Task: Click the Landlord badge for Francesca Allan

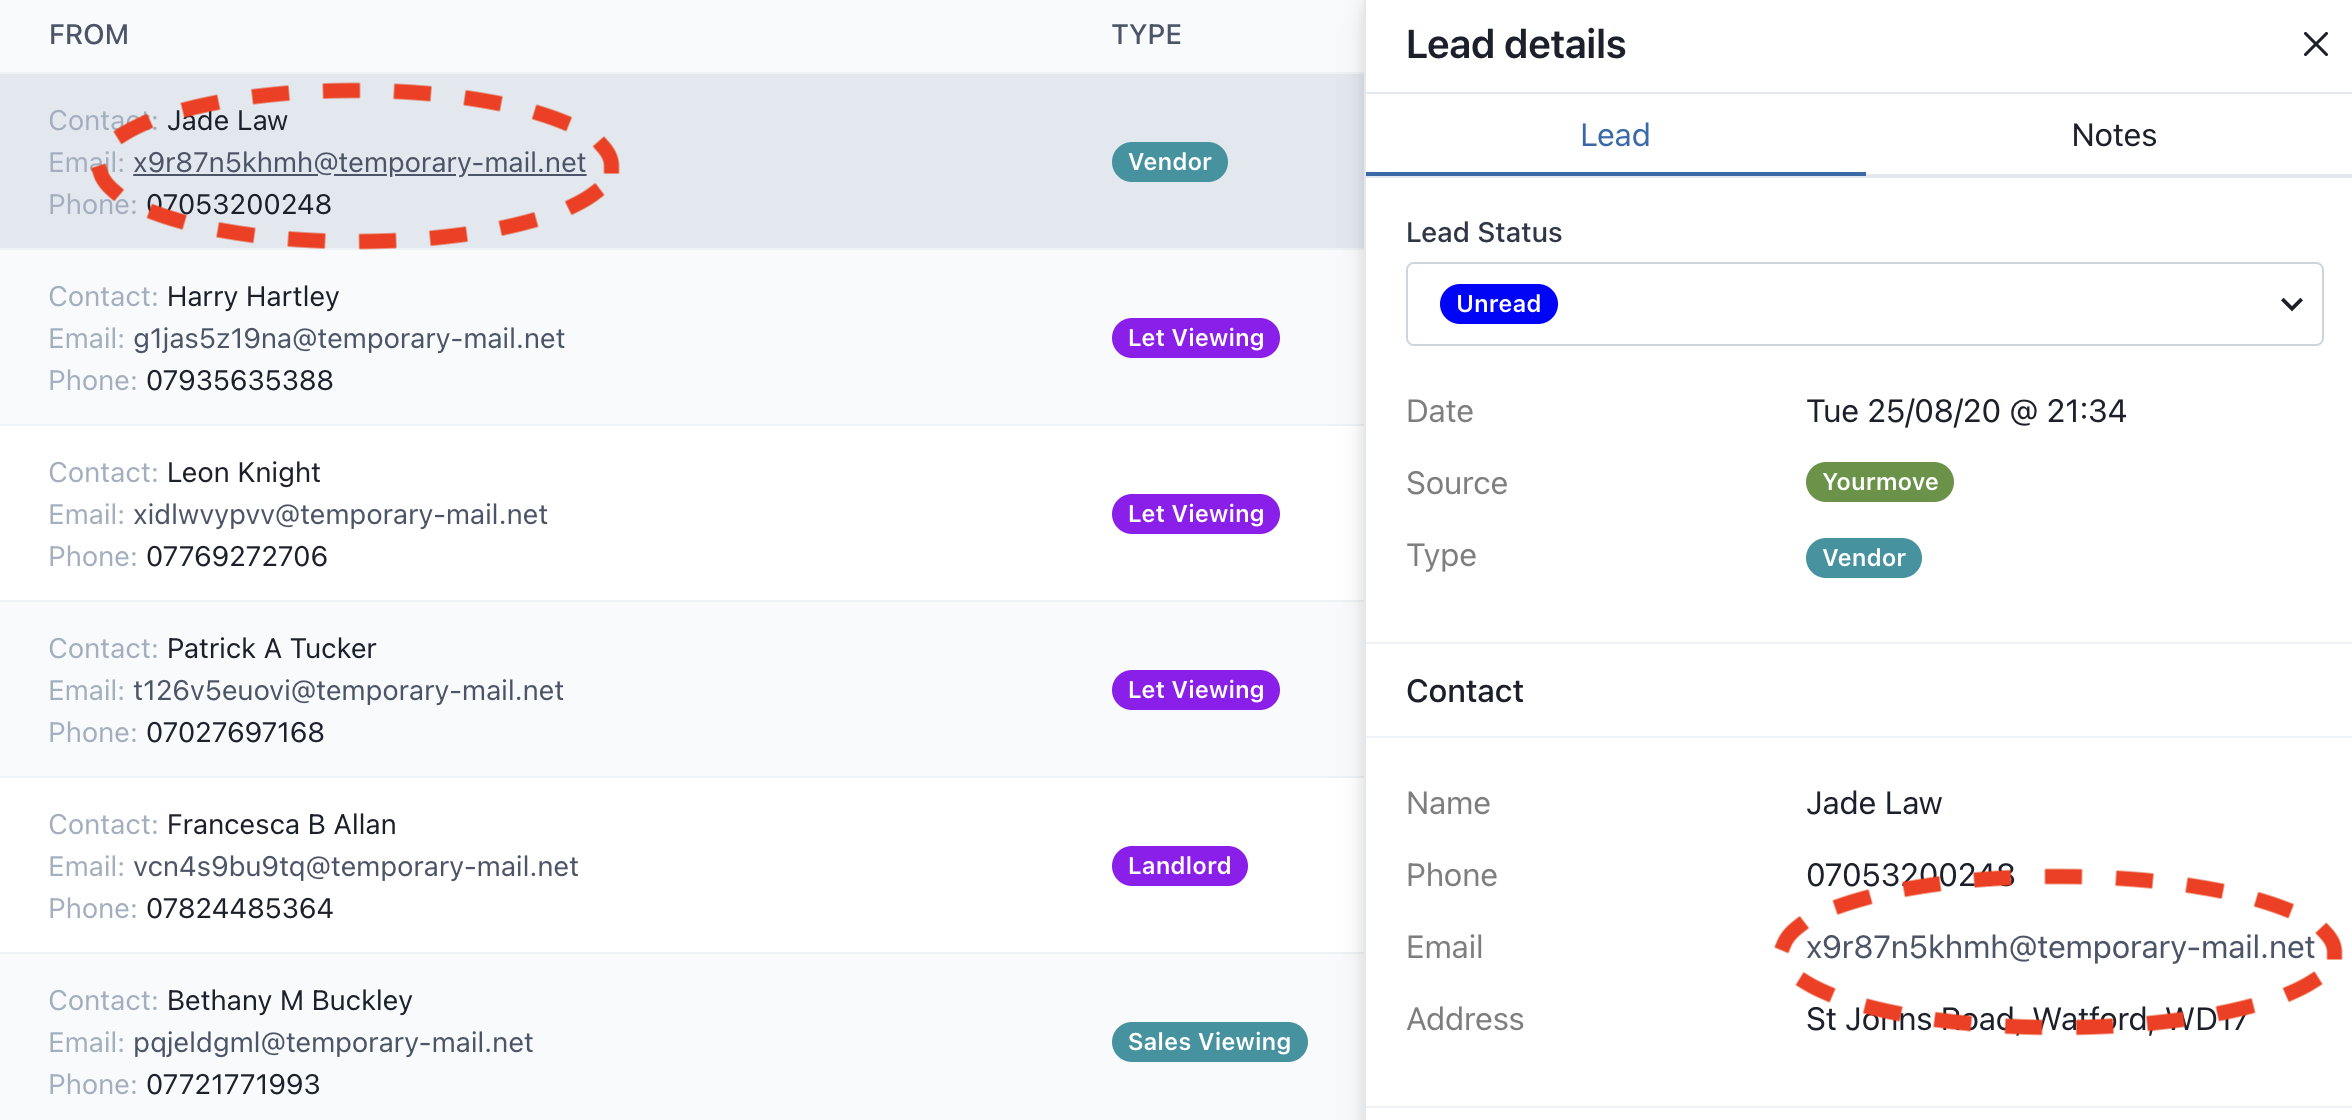Action: (x=1179, y=866)
